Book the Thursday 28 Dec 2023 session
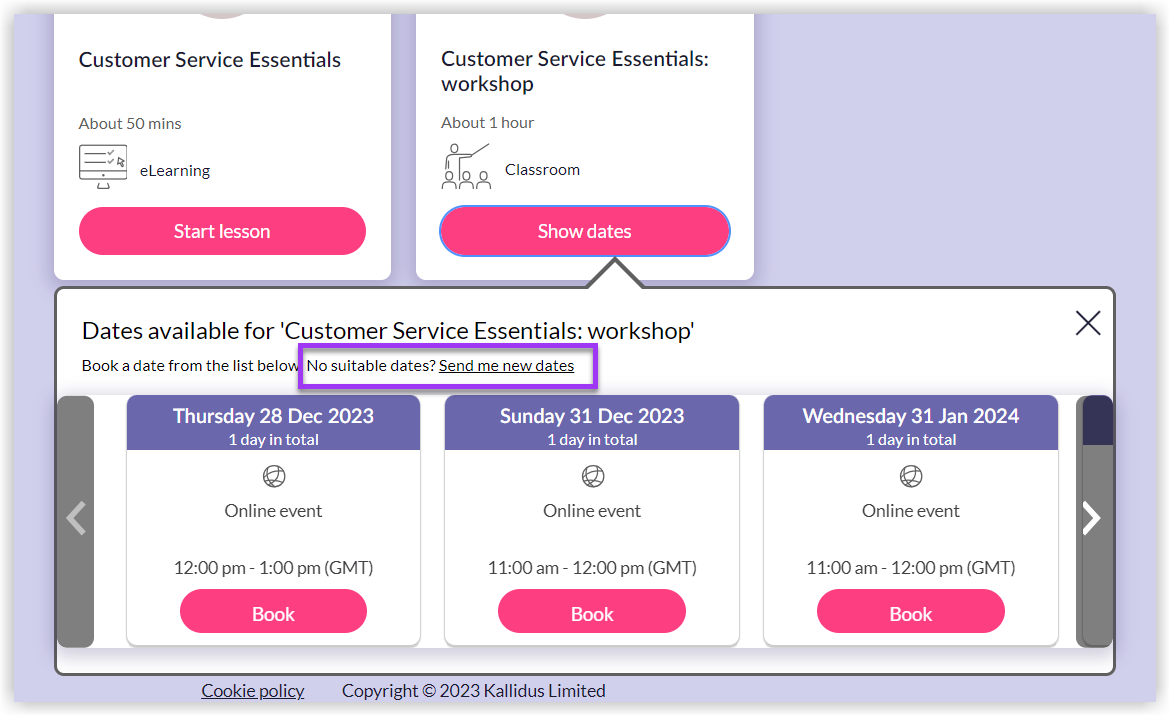The image size is (1170, 716). click(273, 613)
